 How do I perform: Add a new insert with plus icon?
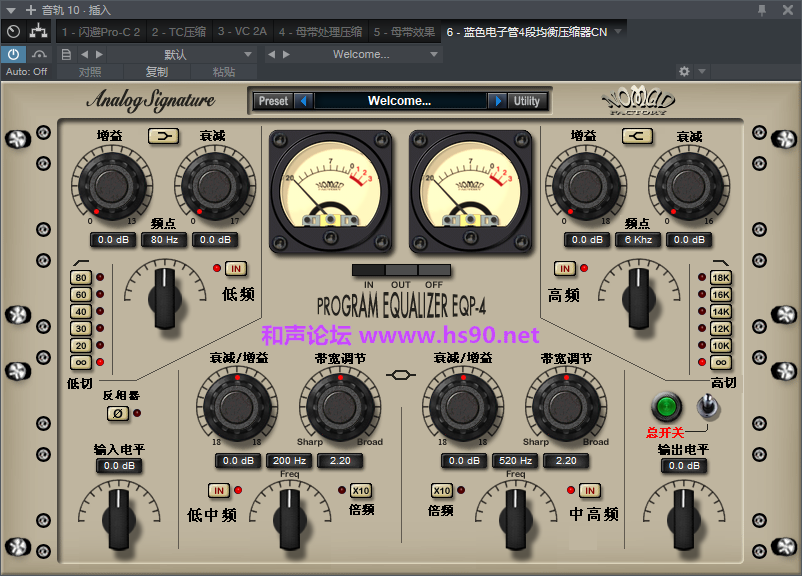pyautogui.click(x=31, y=10)
